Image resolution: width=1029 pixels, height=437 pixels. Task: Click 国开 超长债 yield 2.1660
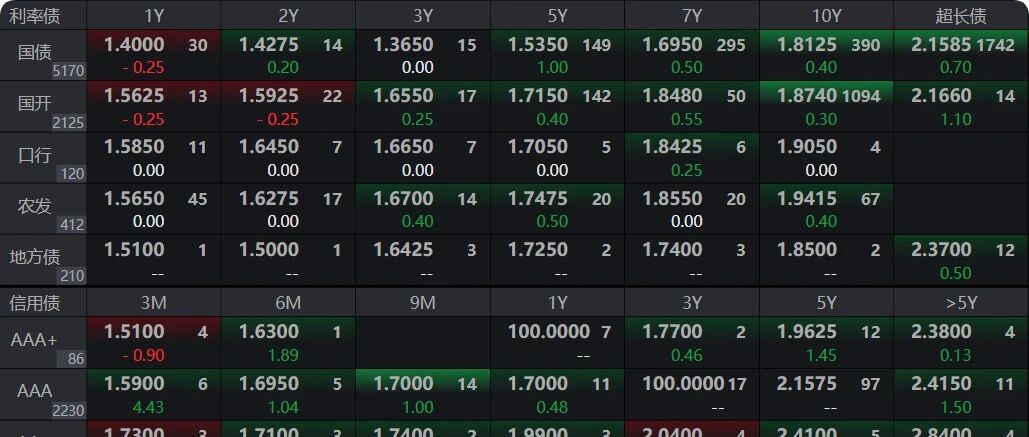pos(942,96)
